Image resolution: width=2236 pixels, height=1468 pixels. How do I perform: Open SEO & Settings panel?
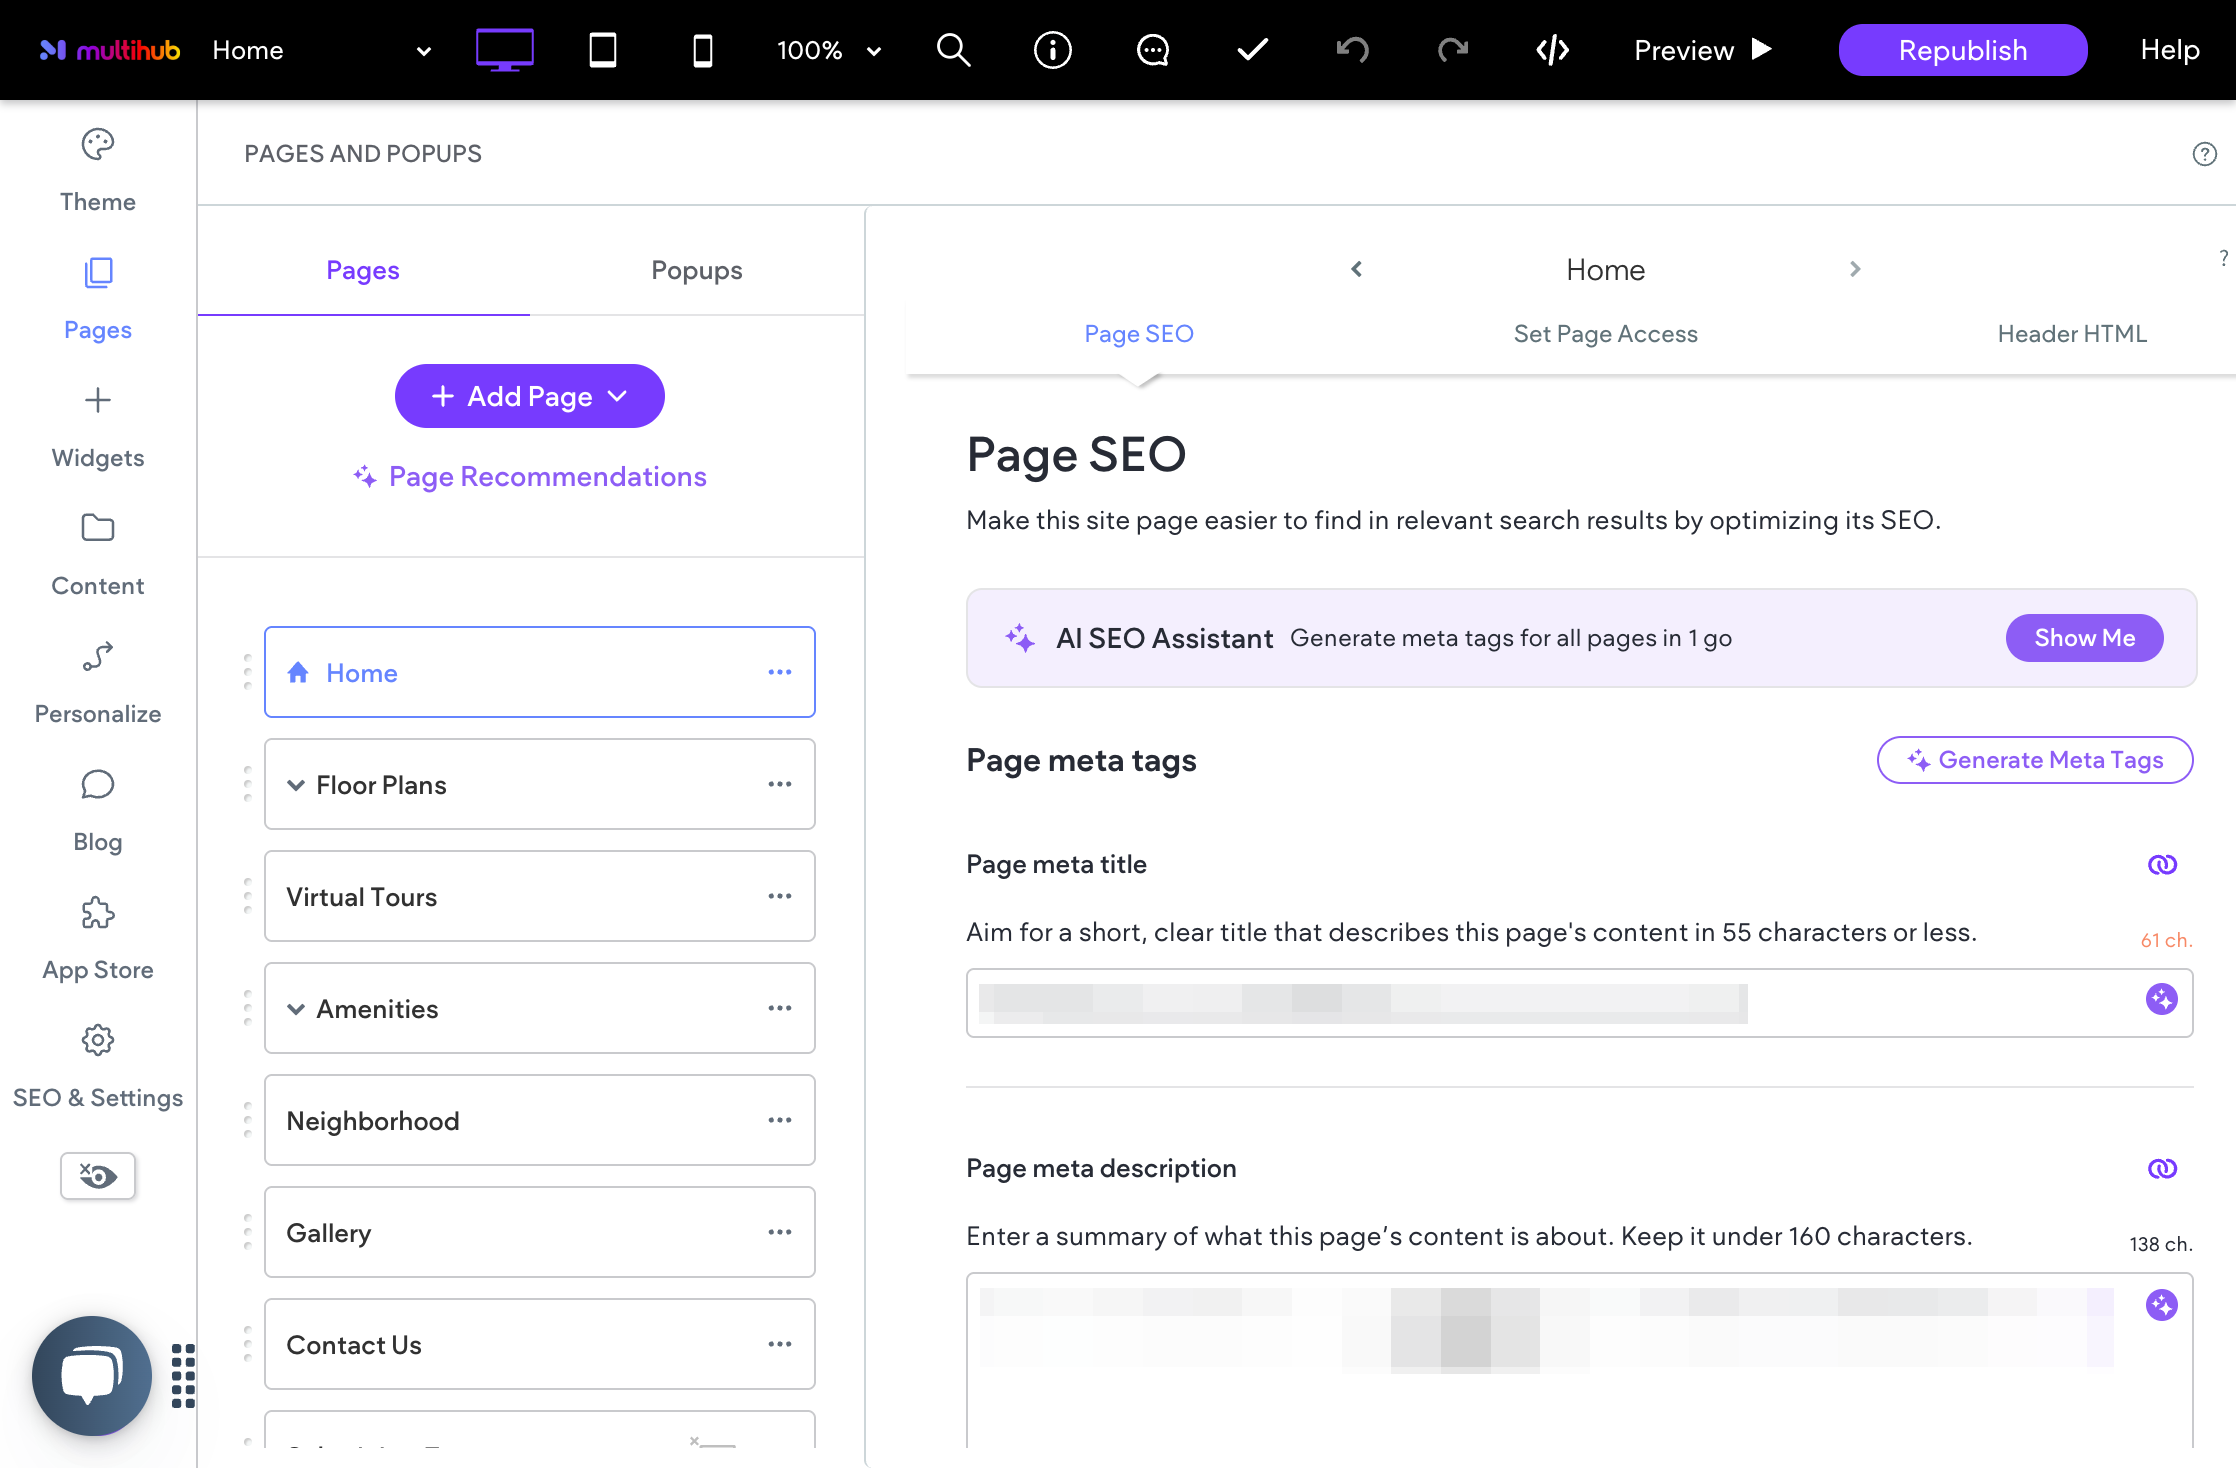[98, 1067]
